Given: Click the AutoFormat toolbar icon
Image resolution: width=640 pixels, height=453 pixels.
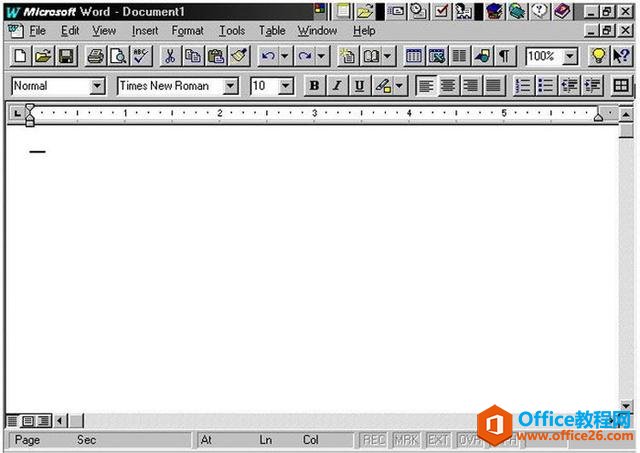Looking at the screenshot, I should pyautogui.click(x=348, y=56).
